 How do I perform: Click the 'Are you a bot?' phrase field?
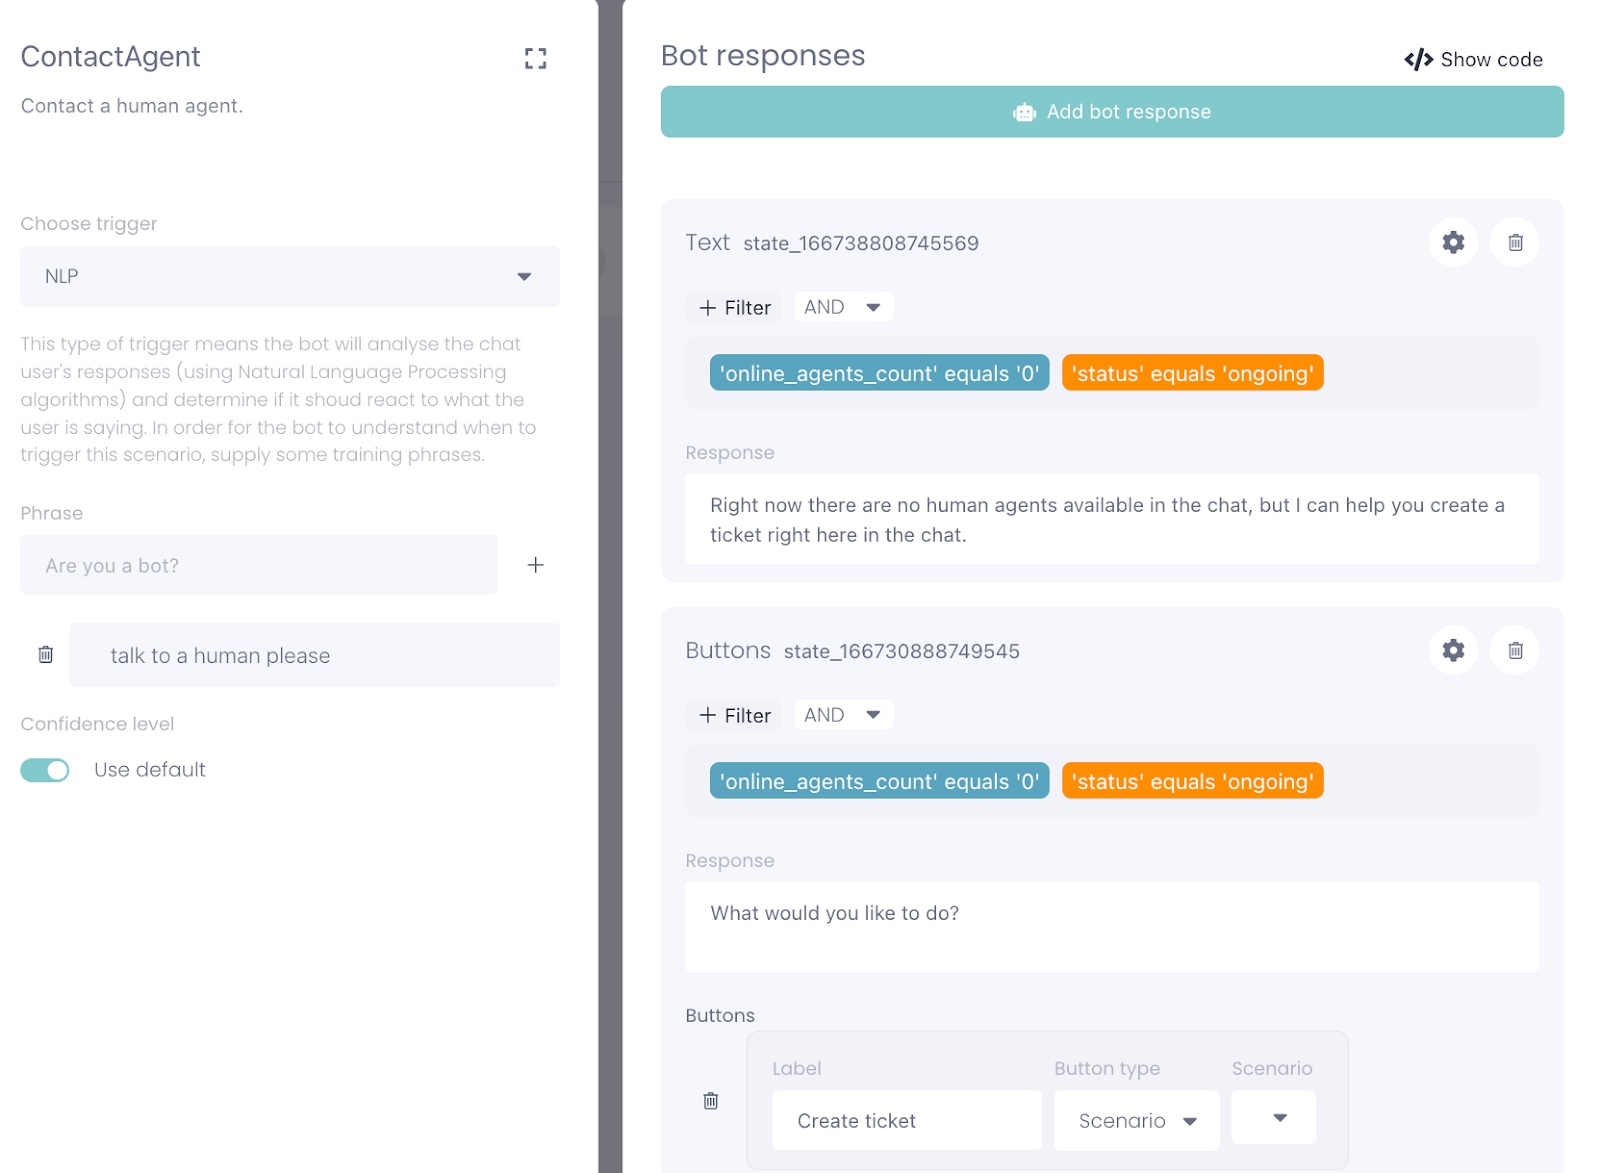259,565
